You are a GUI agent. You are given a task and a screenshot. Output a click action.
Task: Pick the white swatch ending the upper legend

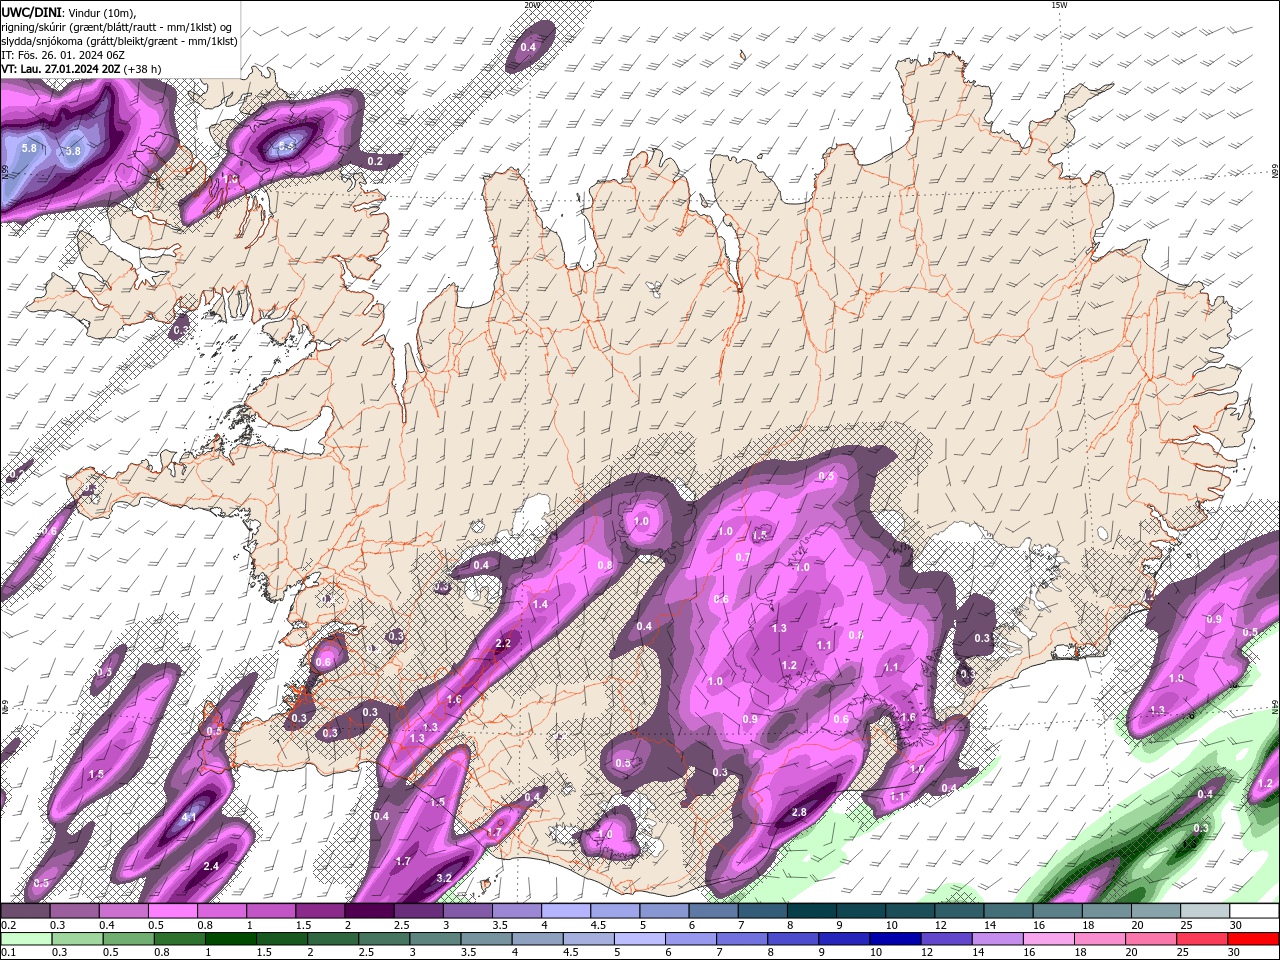tap(1253, 911)
